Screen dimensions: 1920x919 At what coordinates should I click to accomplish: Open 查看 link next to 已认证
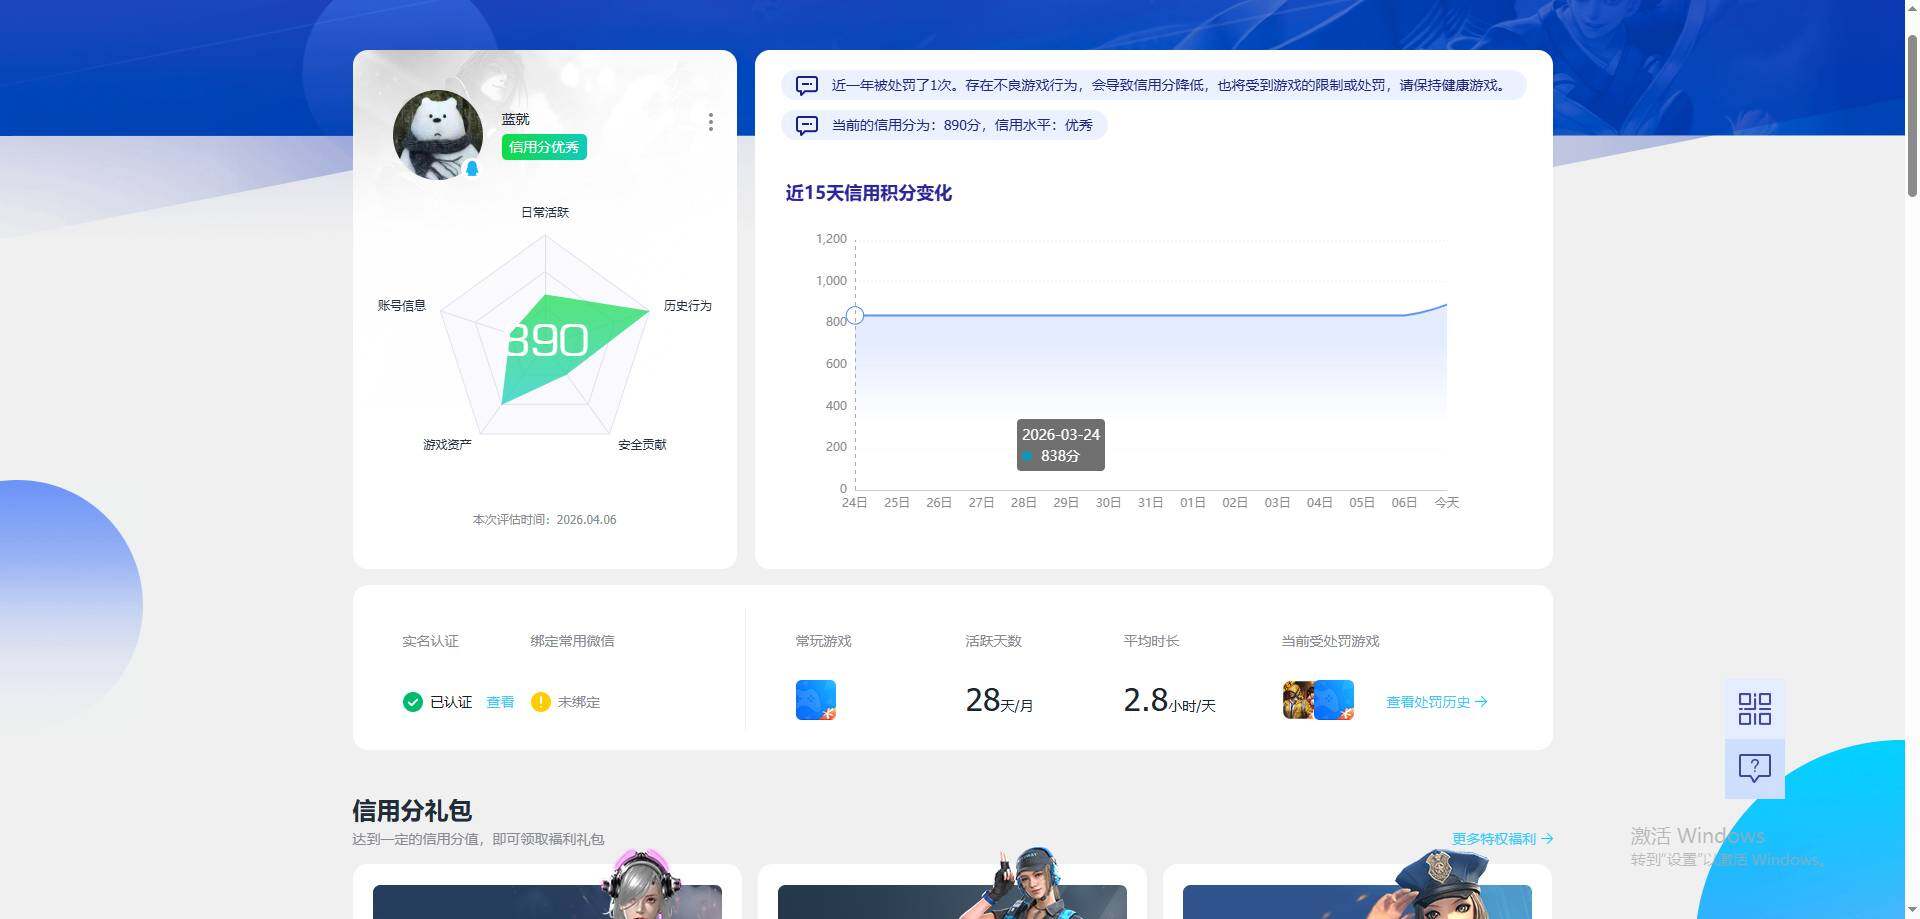pos(500,702)
